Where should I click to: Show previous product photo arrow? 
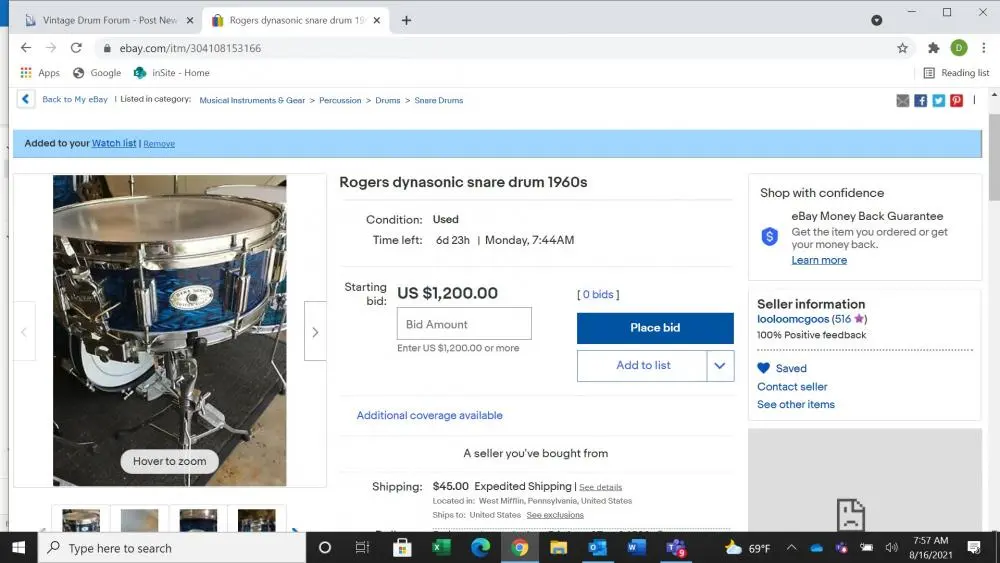tap(24, 332)
